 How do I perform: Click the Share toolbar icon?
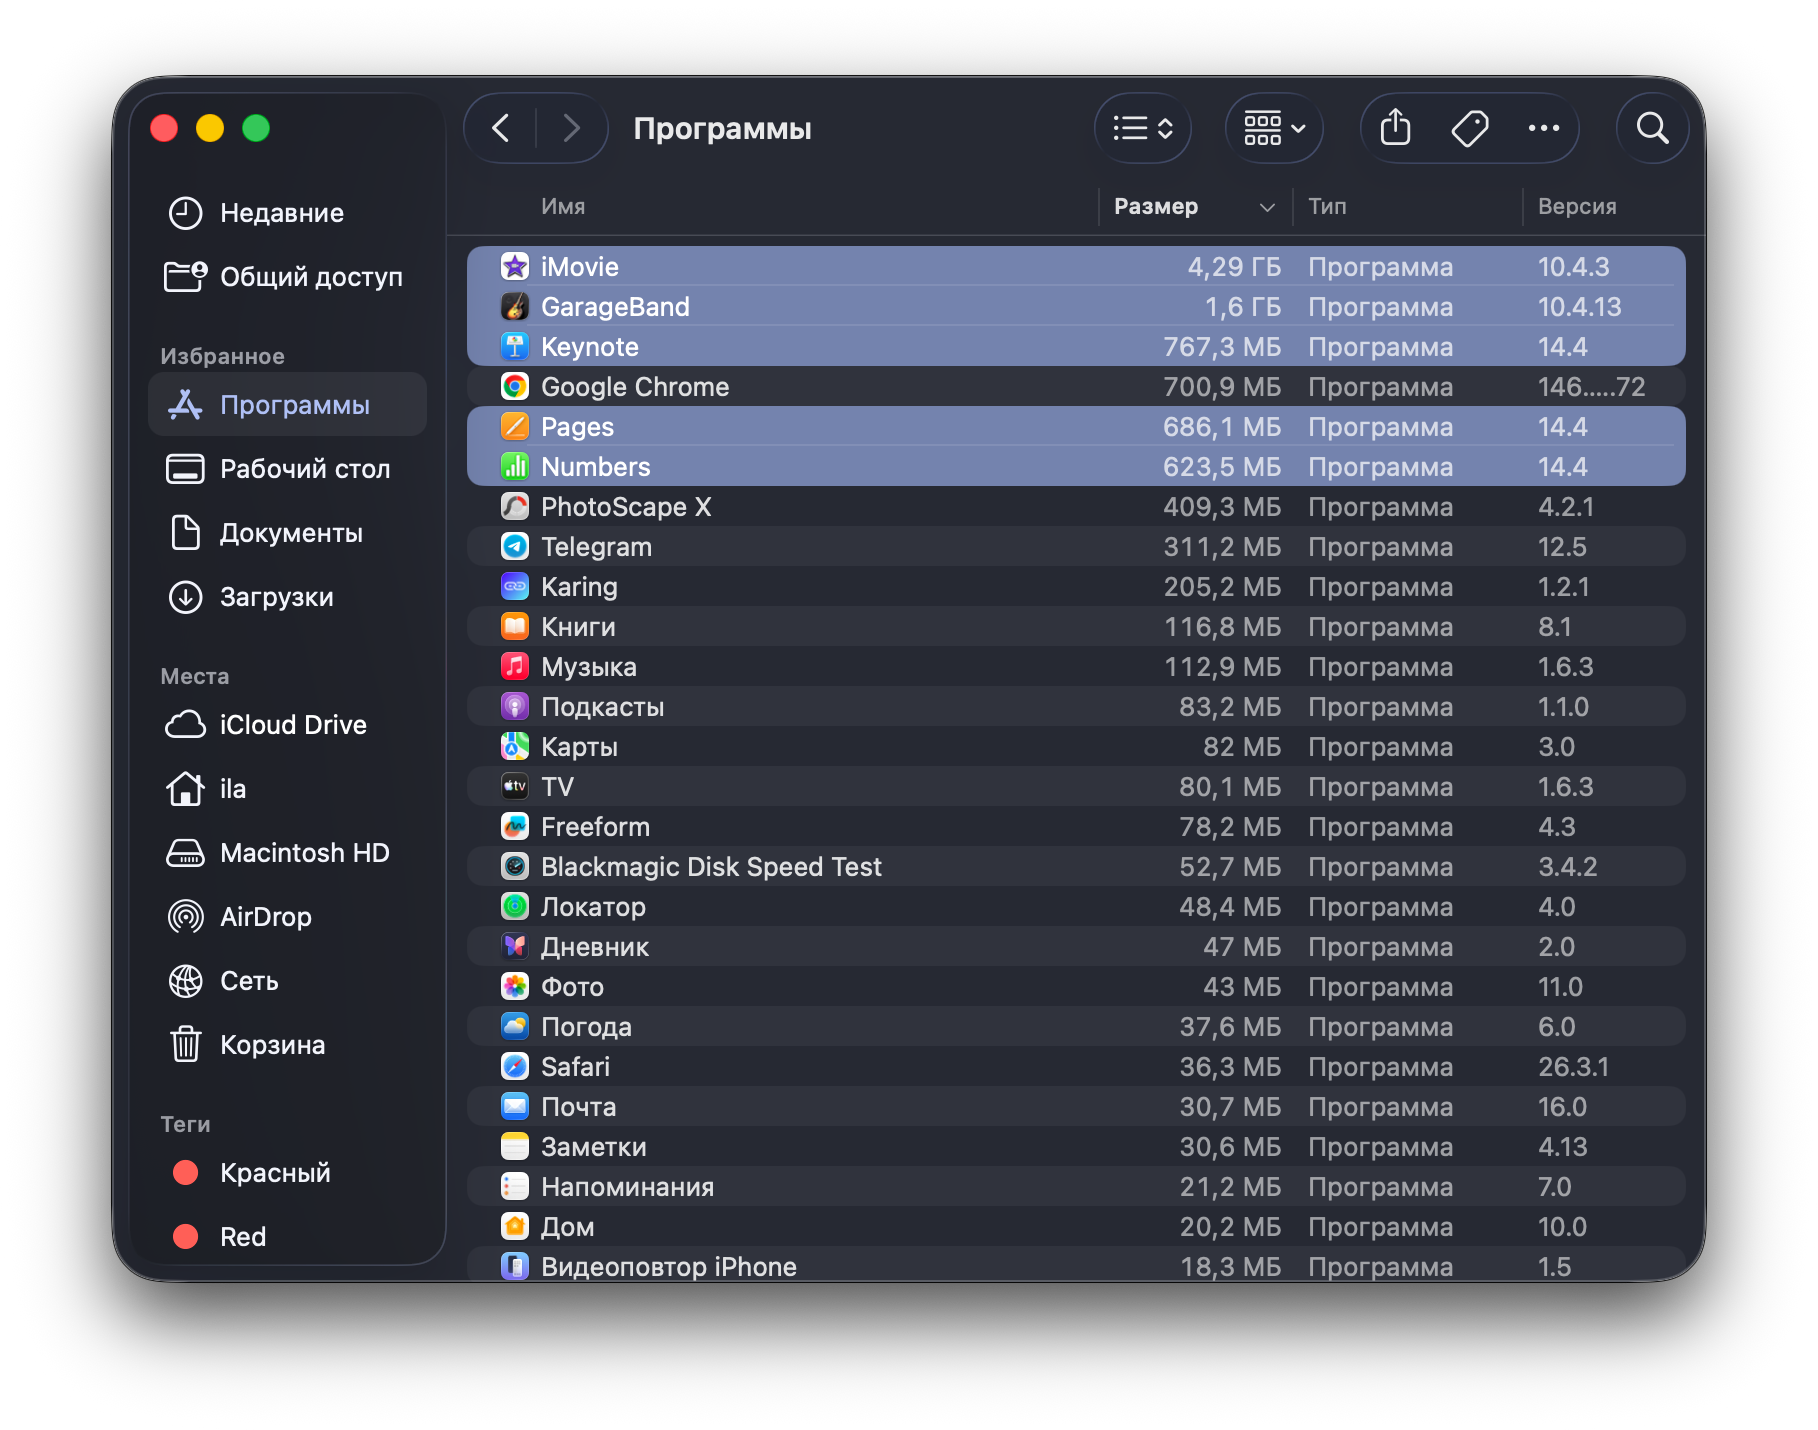[x=1395, y=128]
